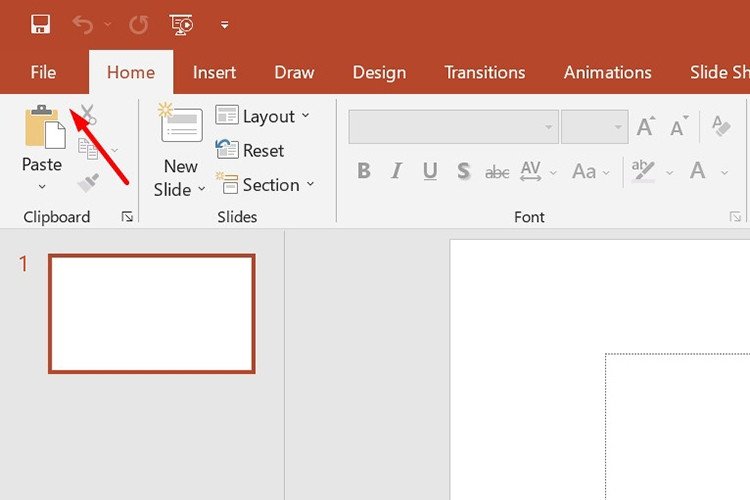Open the File tab
Screen dimensions: 750x500
pyautogui.click(x=43, y=72)
